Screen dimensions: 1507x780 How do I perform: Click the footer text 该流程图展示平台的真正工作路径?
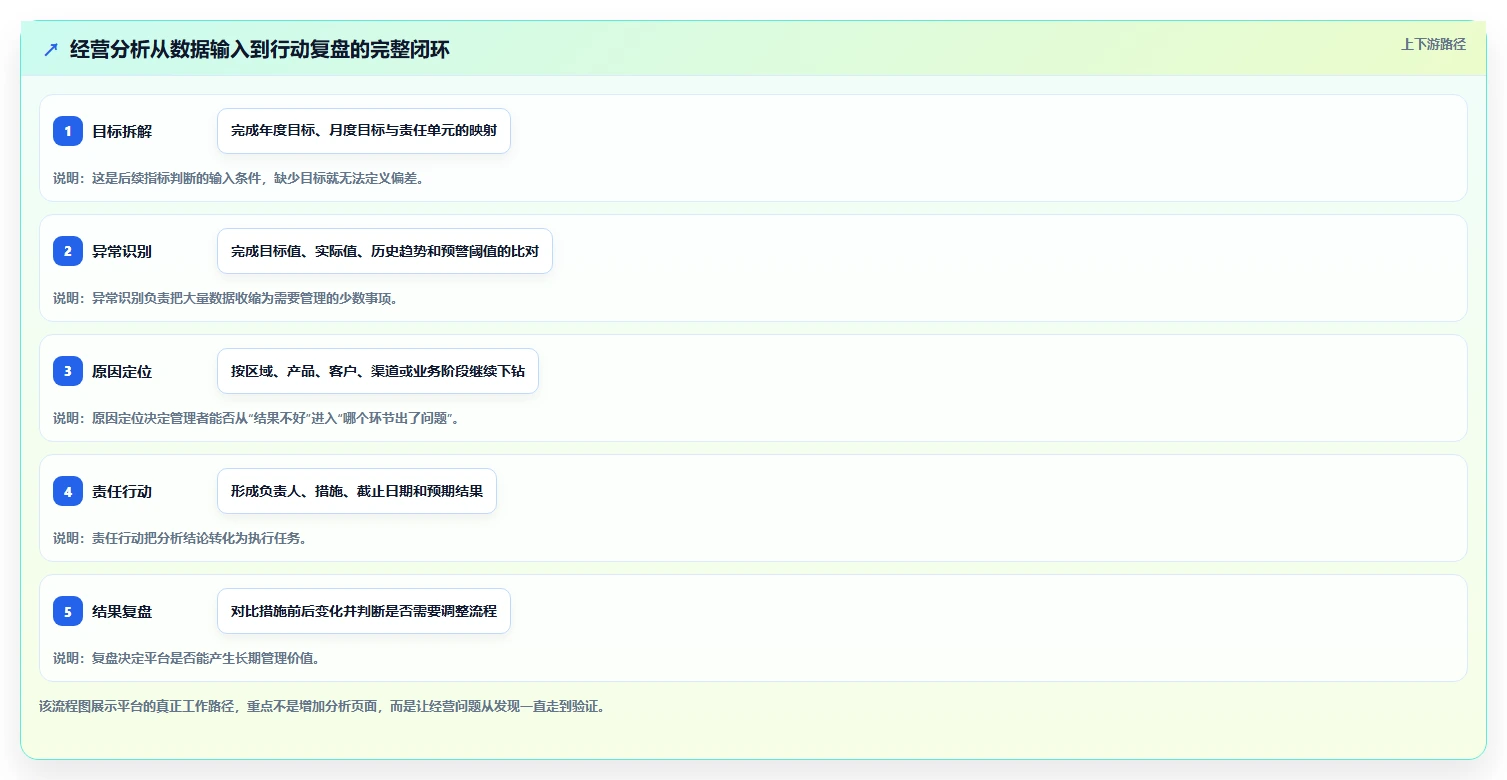[322, 706]
